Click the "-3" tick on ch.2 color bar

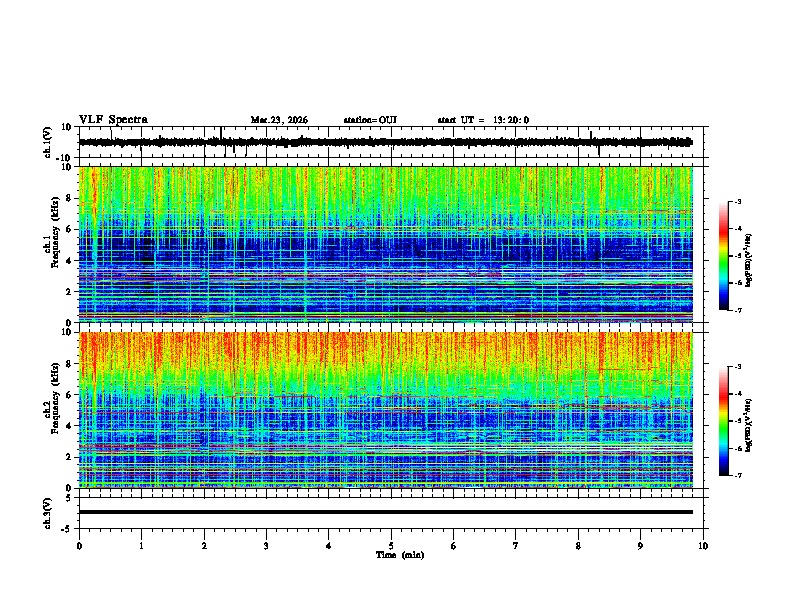pos(738,367)
